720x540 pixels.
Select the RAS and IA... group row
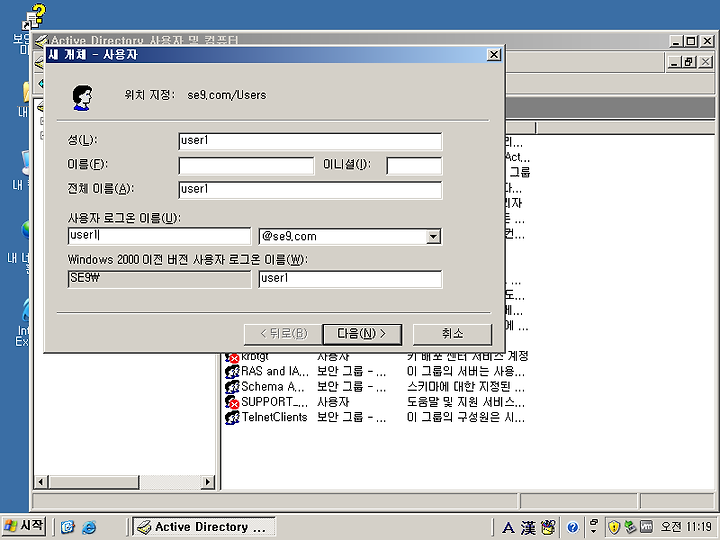pos(375,371)
